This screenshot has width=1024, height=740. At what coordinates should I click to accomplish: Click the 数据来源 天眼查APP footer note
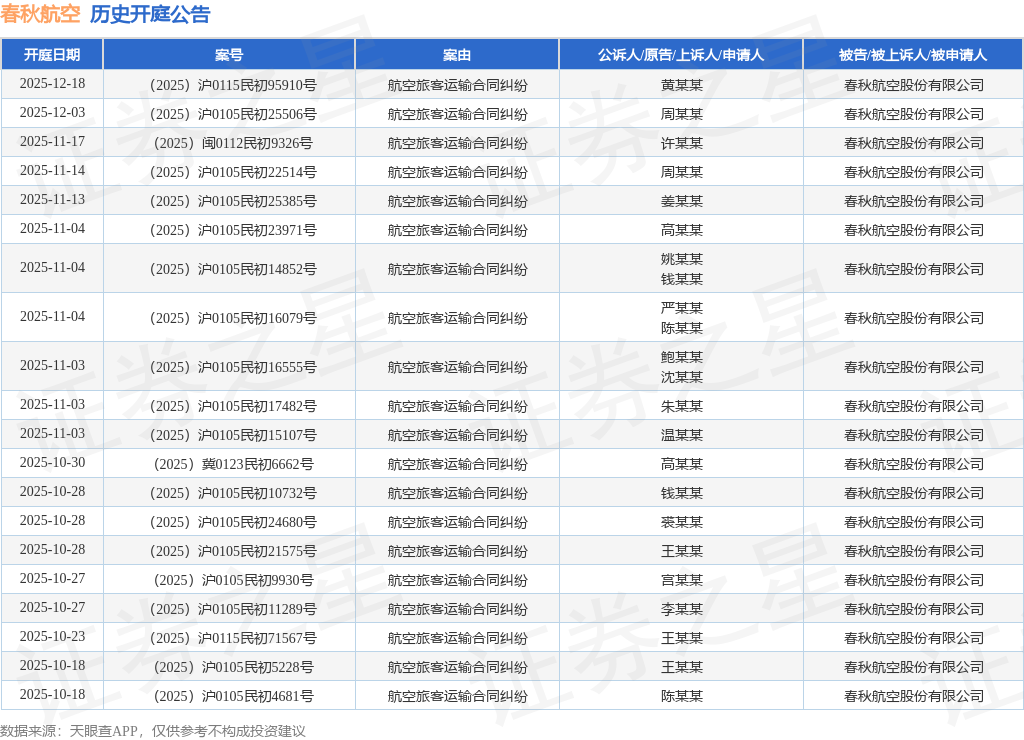(x=153, y=731)
